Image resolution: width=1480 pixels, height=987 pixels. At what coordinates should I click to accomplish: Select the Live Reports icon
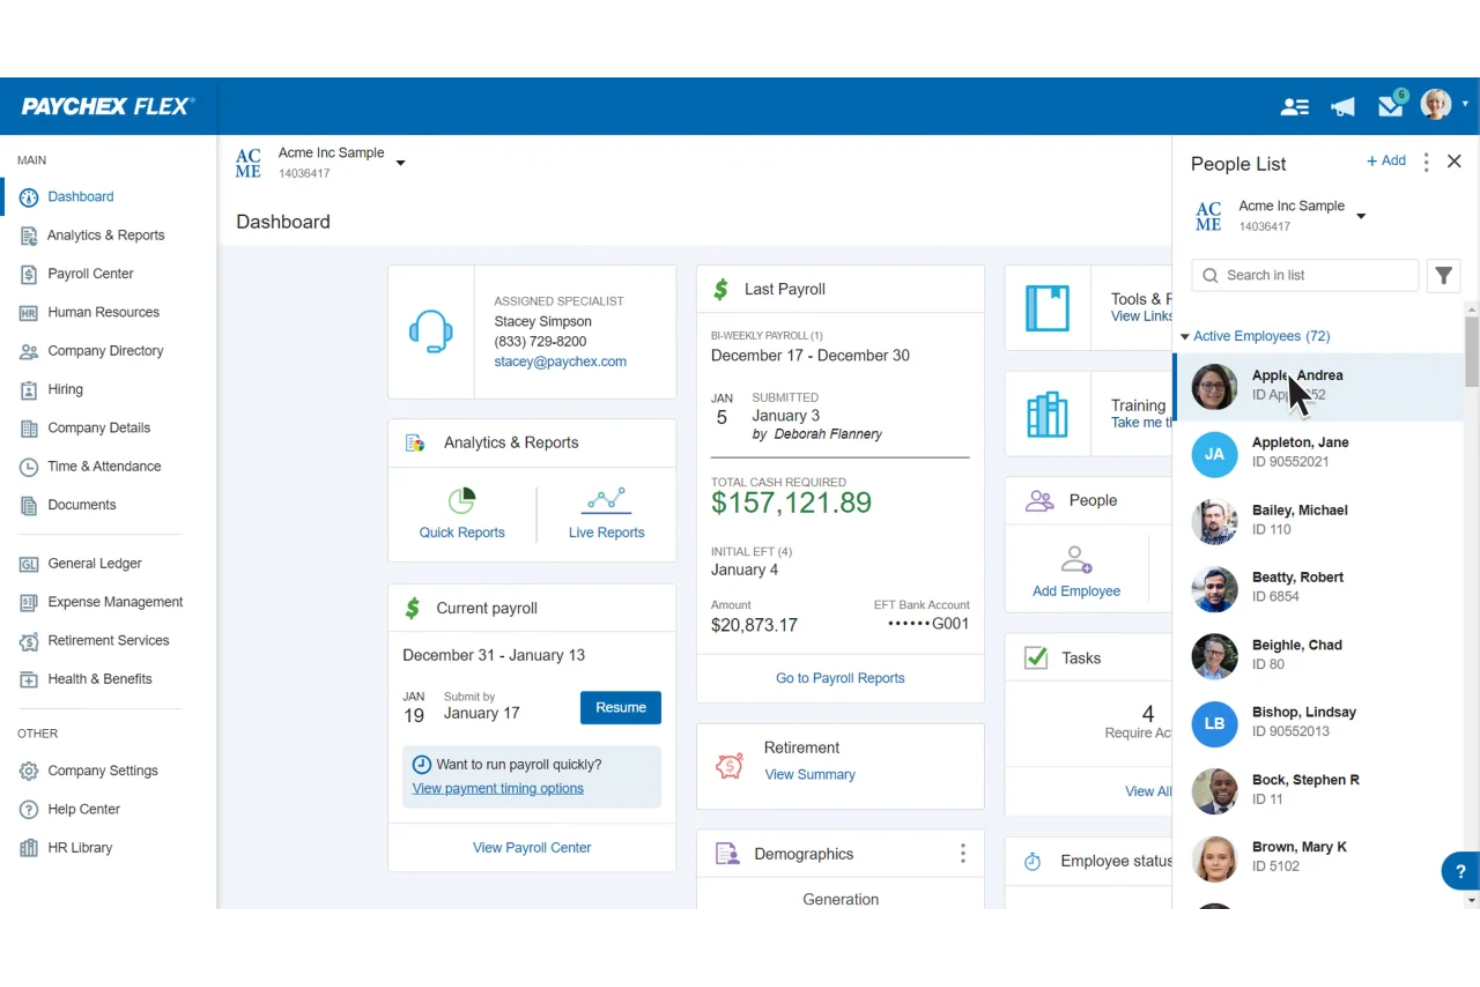pyautogui.click(x=606, y=500)
